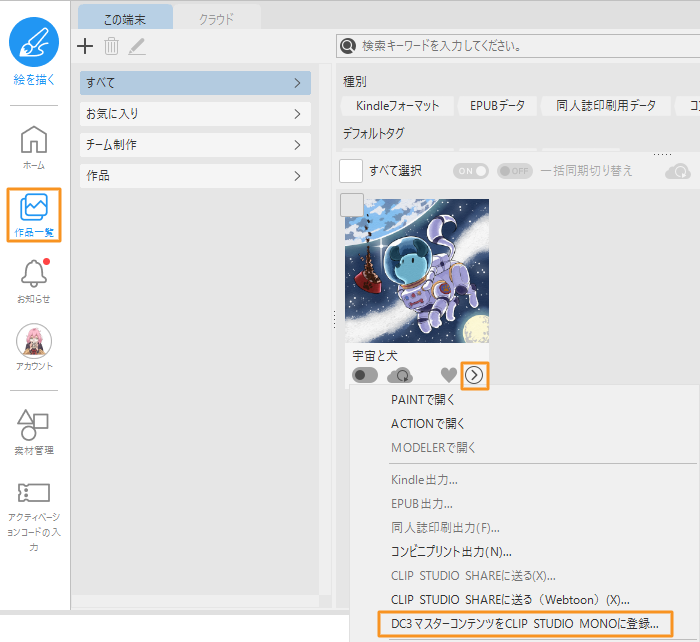Open 宇宙と犬 arrow menu button

click(474, 375)
